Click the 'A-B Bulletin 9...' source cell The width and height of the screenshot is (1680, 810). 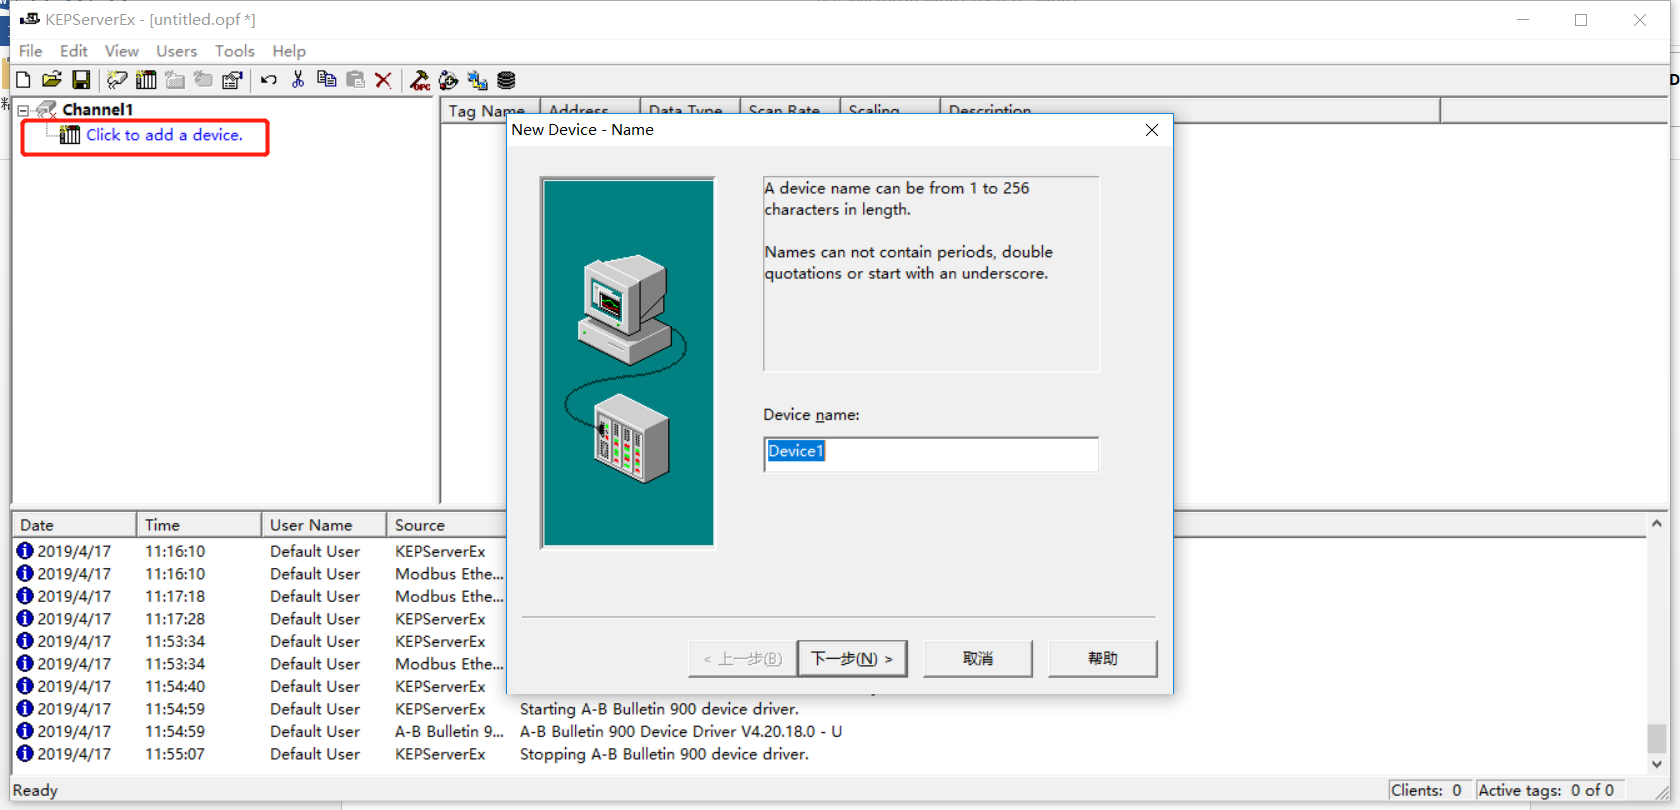[449, 731]
